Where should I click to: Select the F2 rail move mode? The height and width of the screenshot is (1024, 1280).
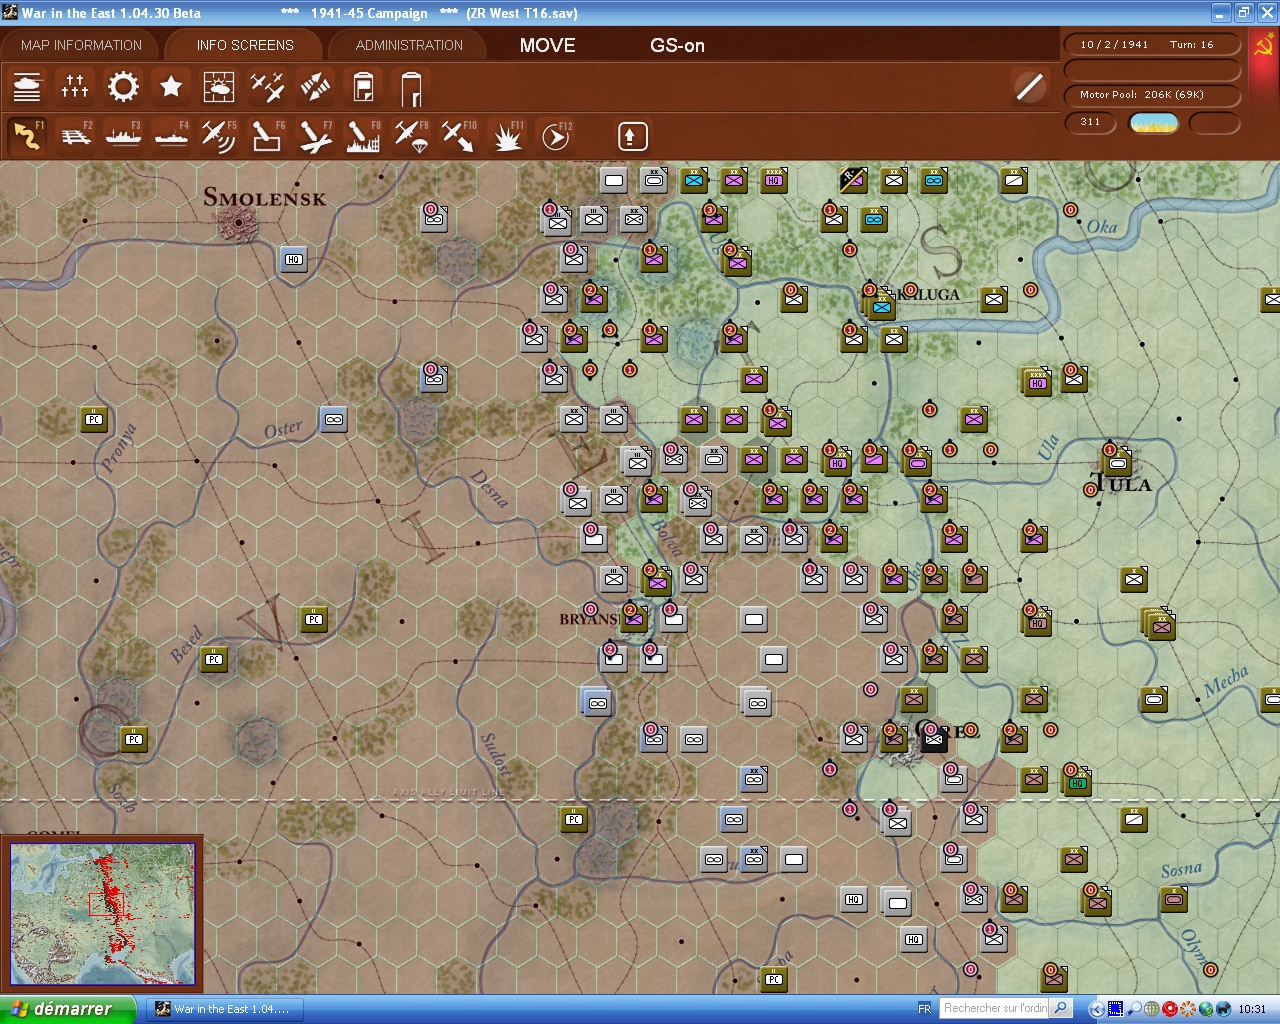75,136
